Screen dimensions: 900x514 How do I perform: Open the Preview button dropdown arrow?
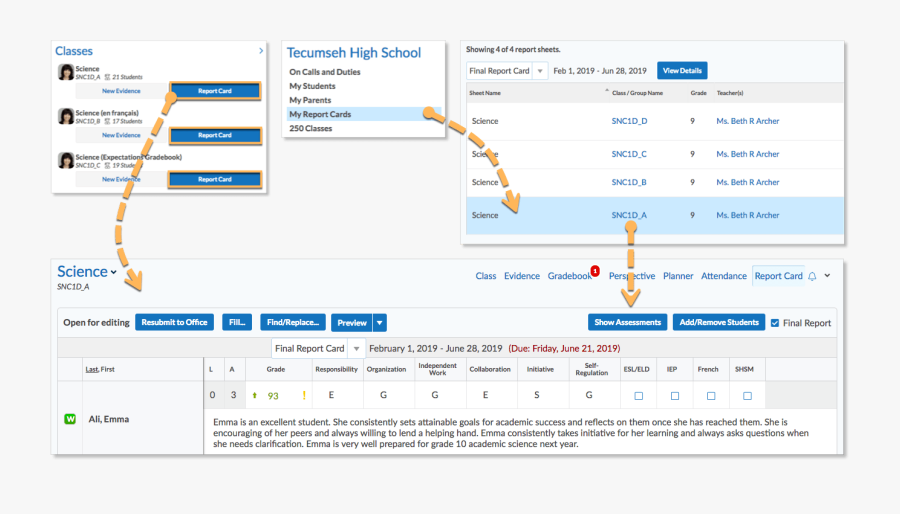[x=380, y=323]
